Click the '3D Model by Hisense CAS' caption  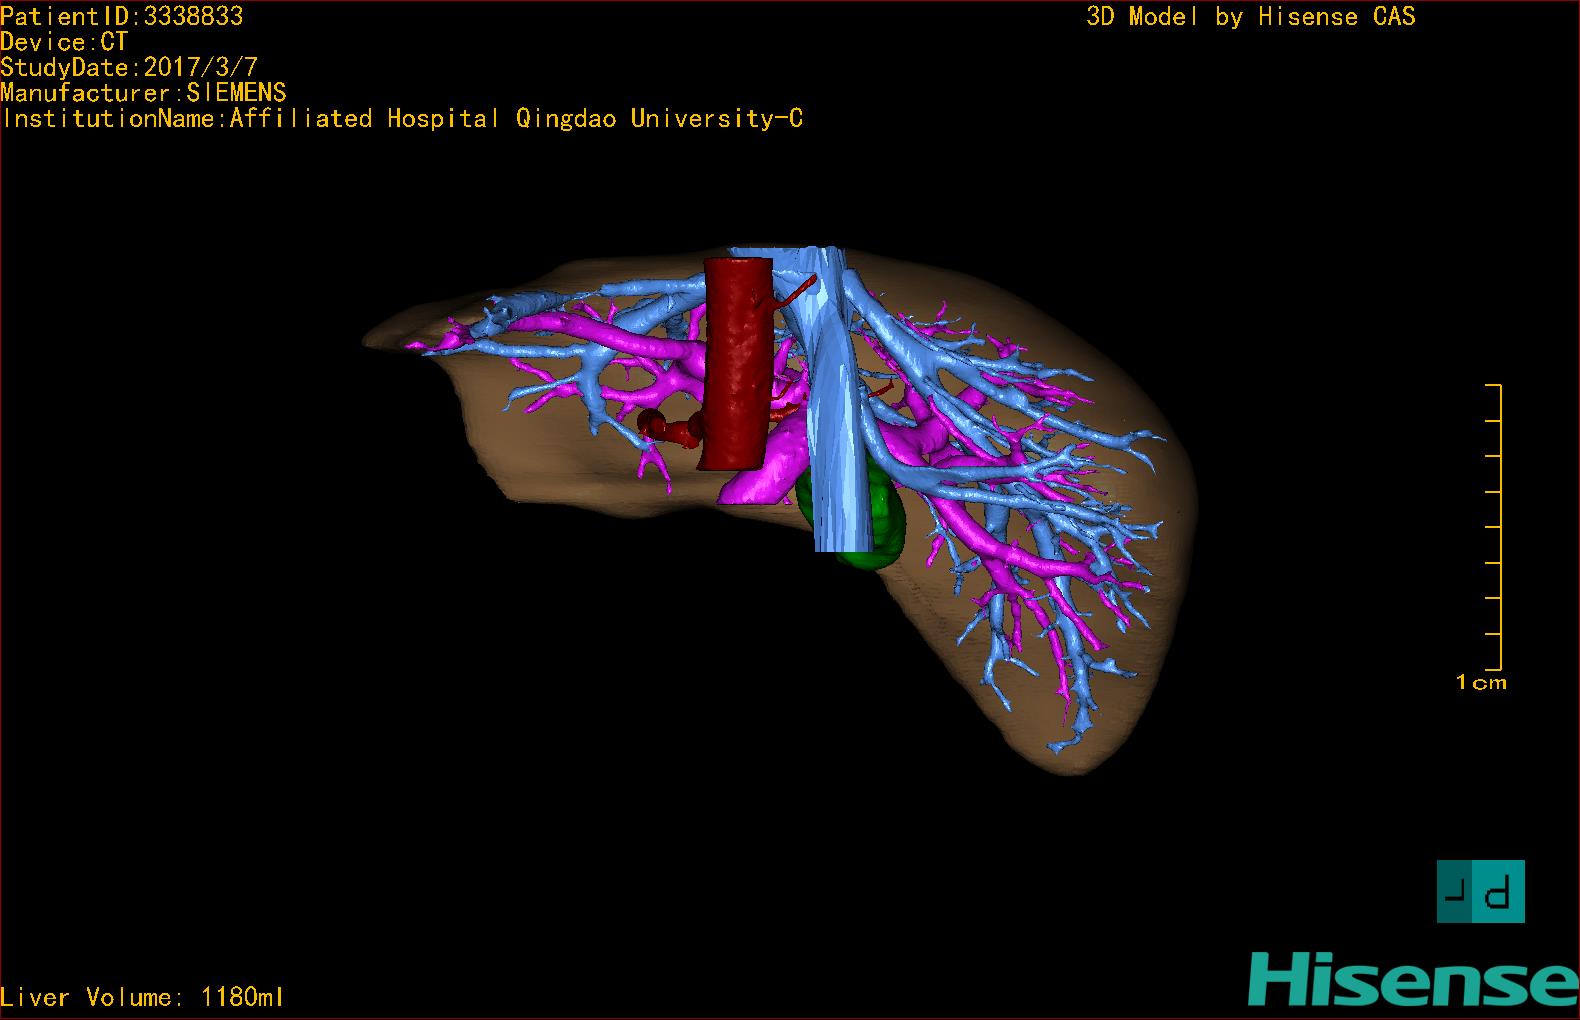pos(1251,17)
